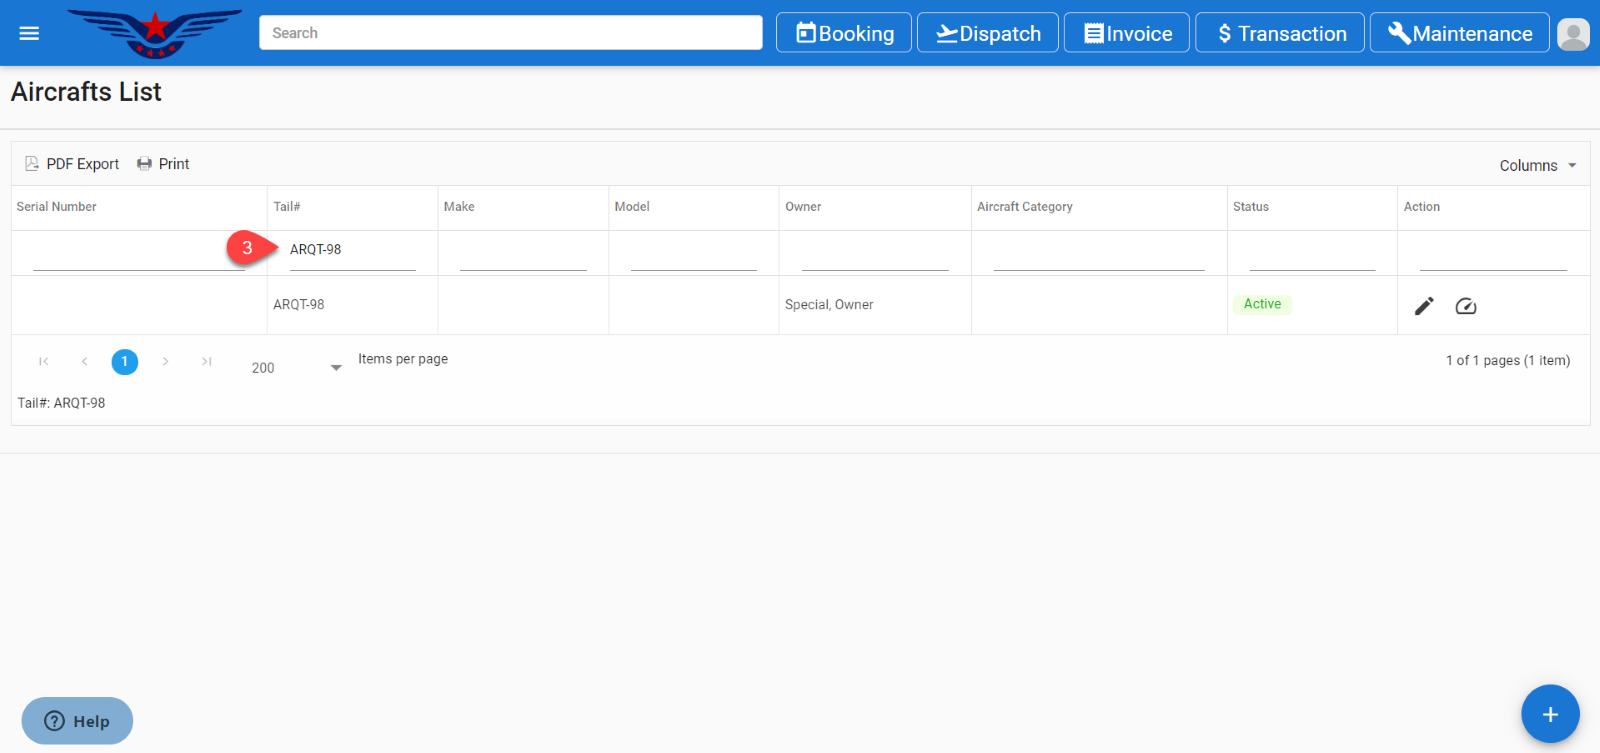Go to the next page arrow

click(166, 362)
